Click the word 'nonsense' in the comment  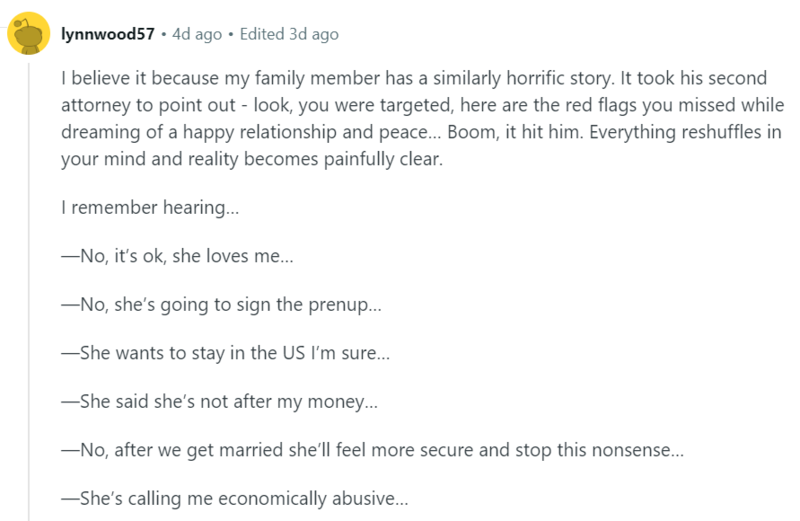pos(637,450)
